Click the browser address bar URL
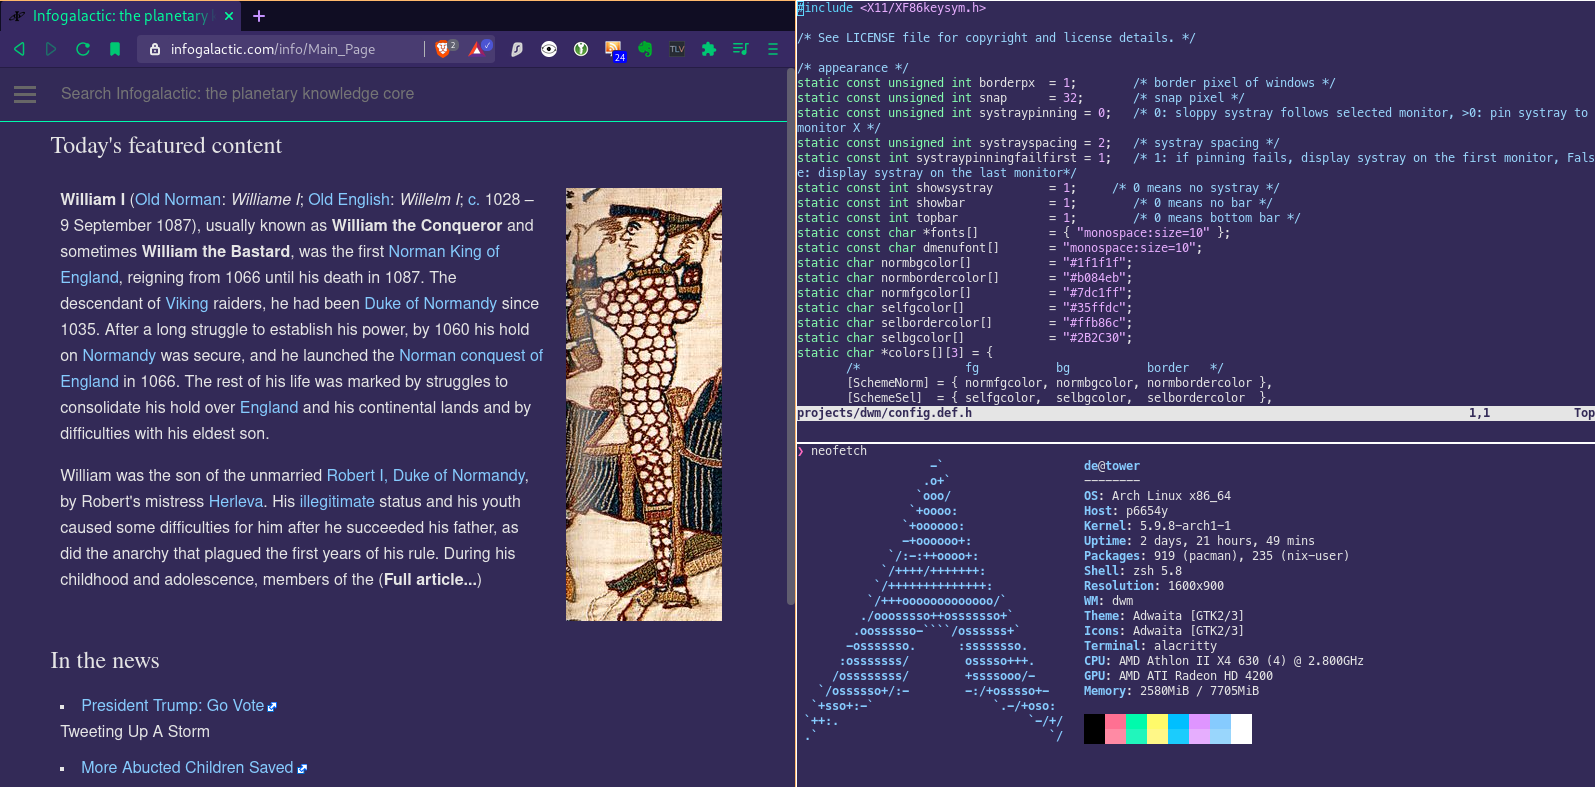This screenshot has height=787, width=1596. pos(273,49)
